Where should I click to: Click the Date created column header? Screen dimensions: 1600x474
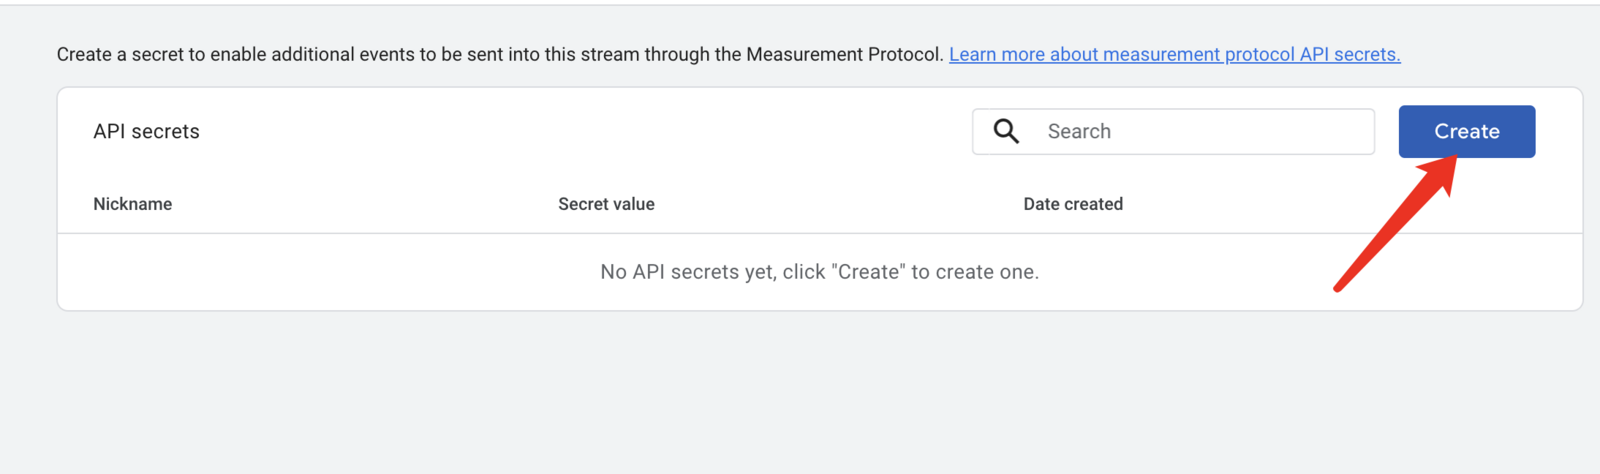coord(1073,204)
